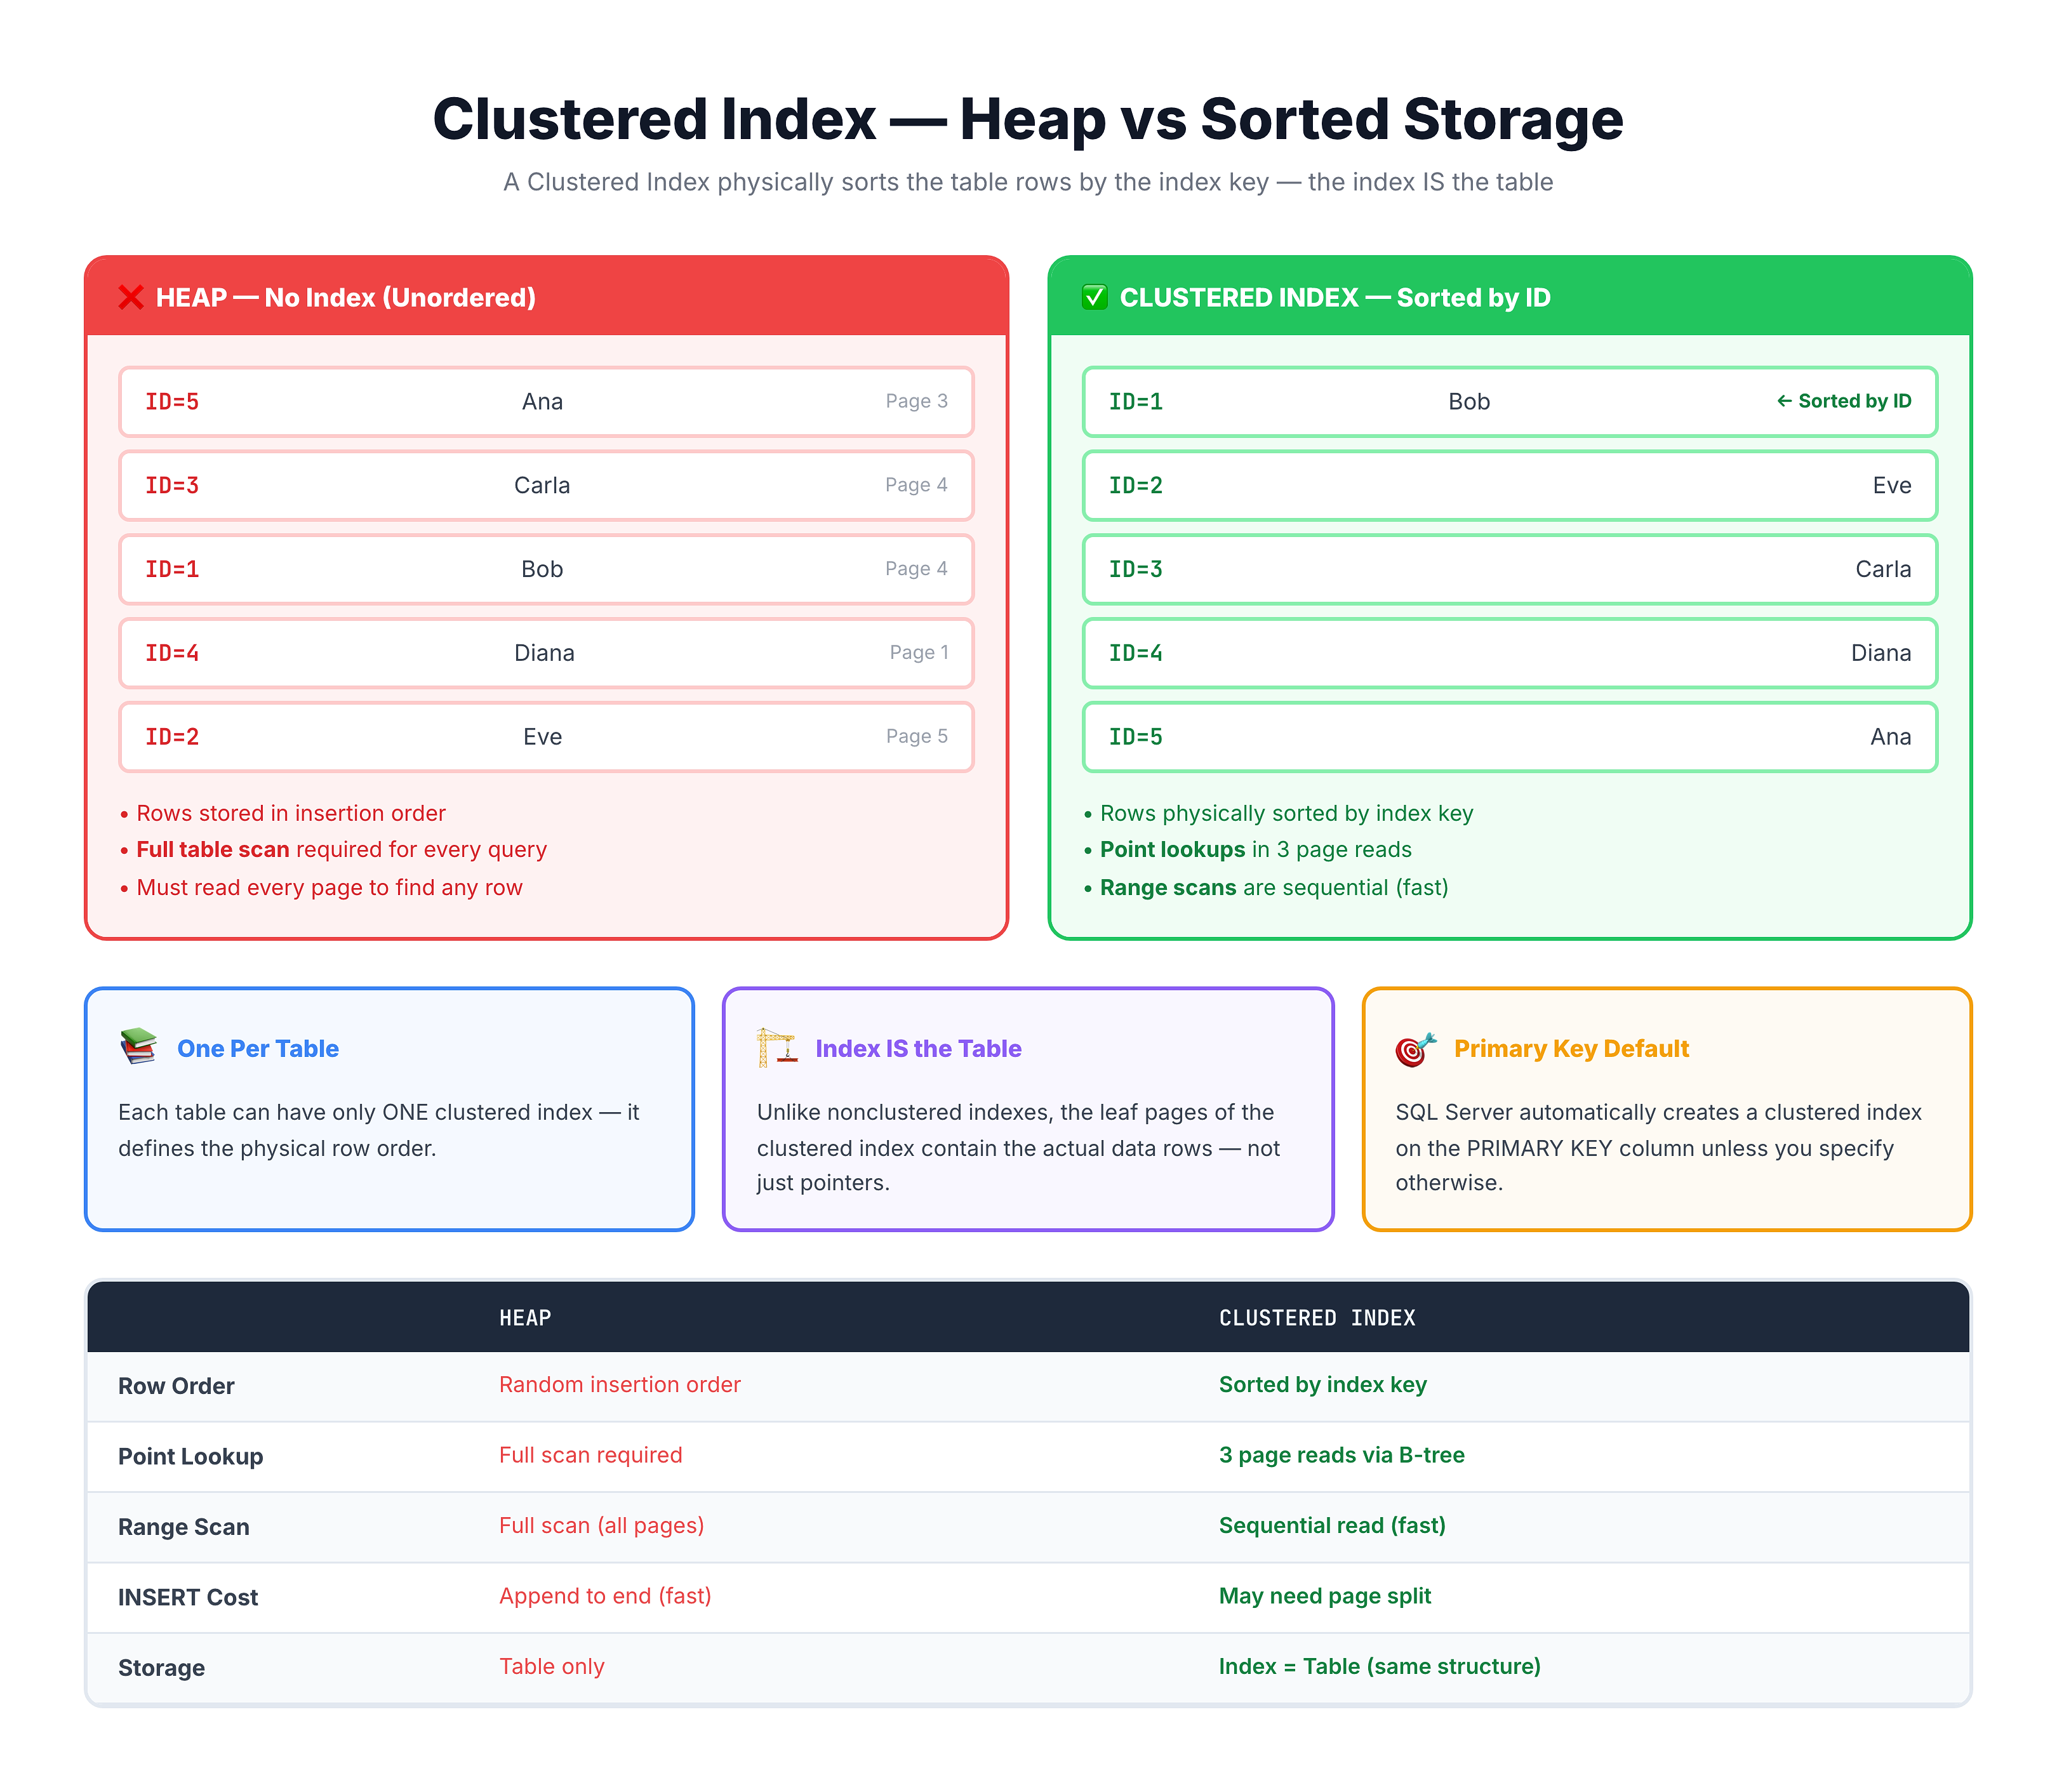Click the 'Range scans' bold bullet text
This screenshot has height=1792, width=2057.
click(1168, 887)
